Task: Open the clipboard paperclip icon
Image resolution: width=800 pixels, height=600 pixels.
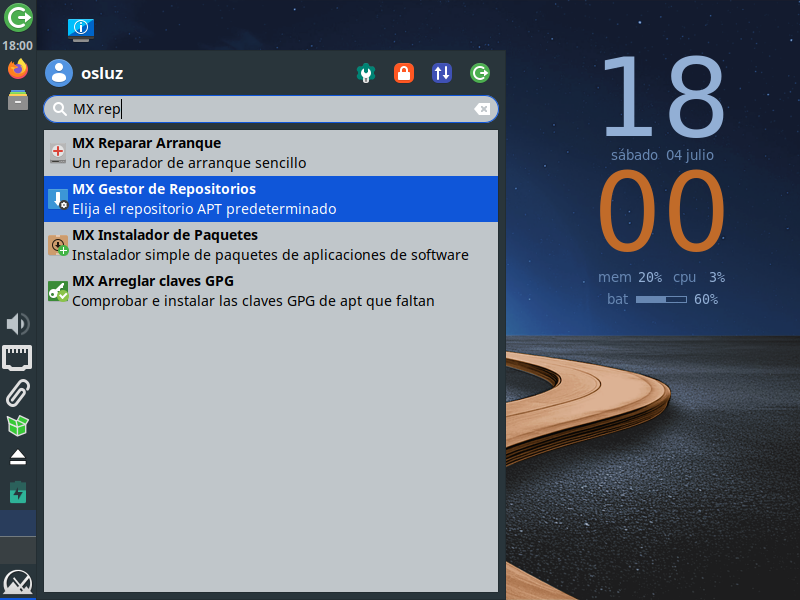Action: (x=18, y=392)
